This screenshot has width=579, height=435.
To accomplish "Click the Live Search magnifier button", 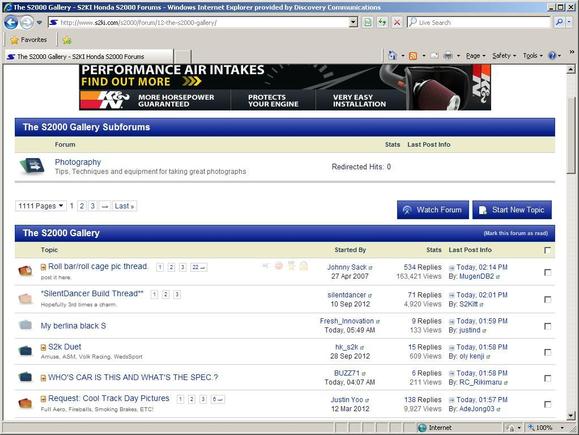I will pos(559,23).
